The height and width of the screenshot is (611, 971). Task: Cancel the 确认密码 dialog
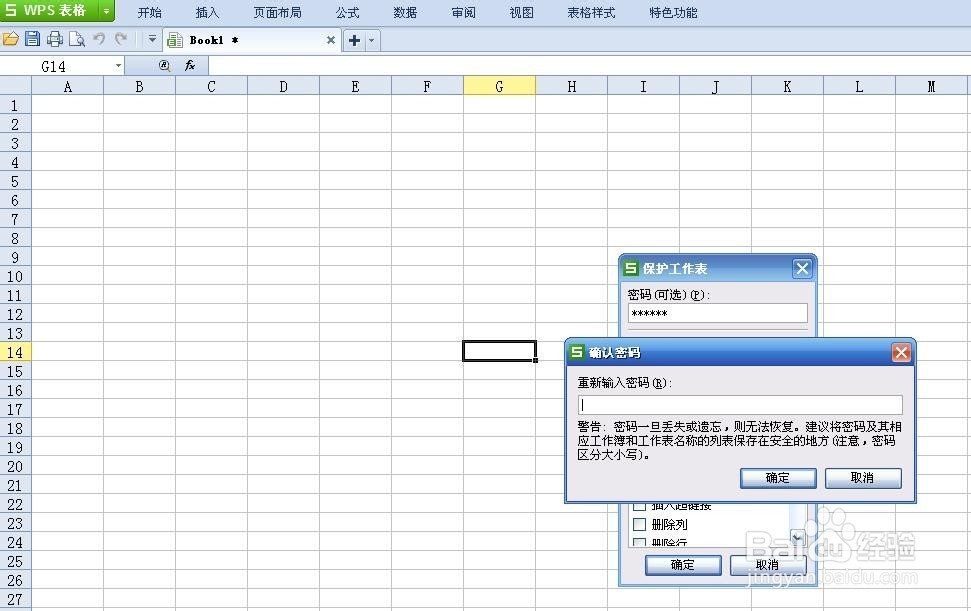(862, 478)
